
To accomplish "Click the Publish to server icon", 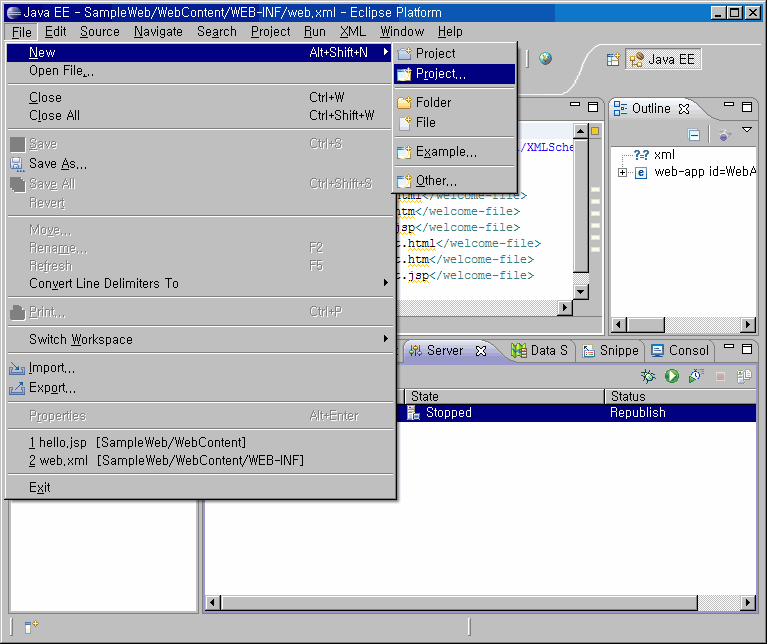I will 744,376.
